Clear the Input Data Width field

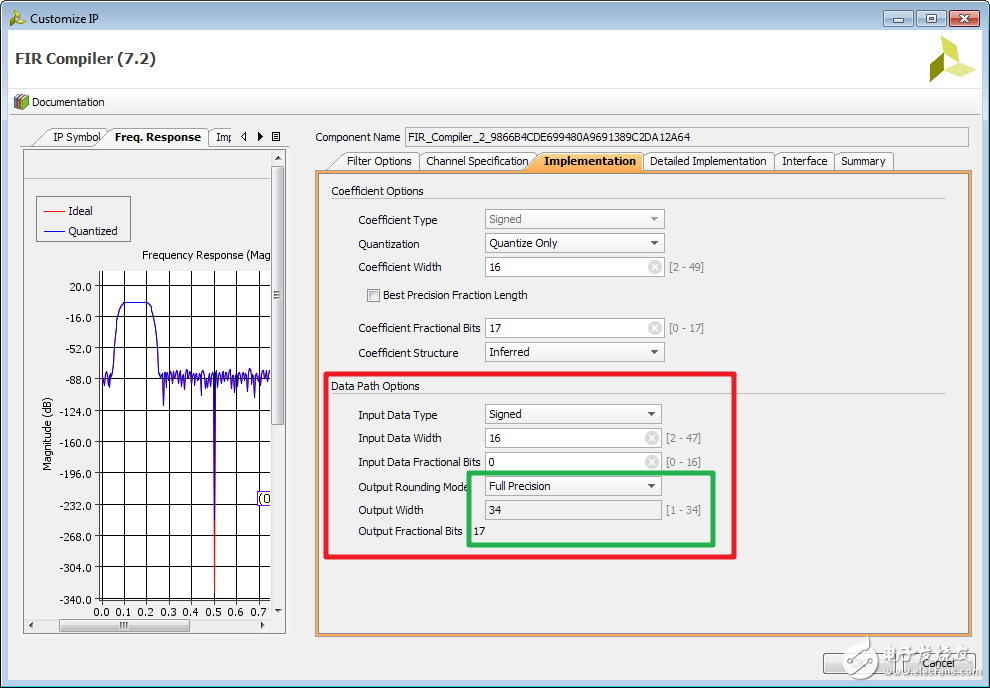click(652, 438)
